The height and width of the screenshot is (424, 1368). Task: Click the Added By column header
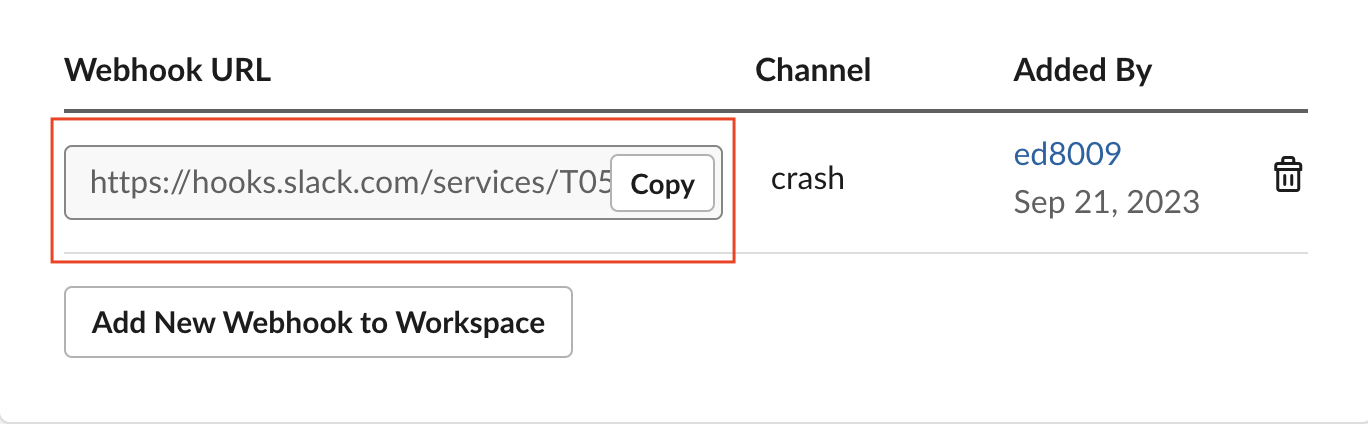pos(1083,70)
